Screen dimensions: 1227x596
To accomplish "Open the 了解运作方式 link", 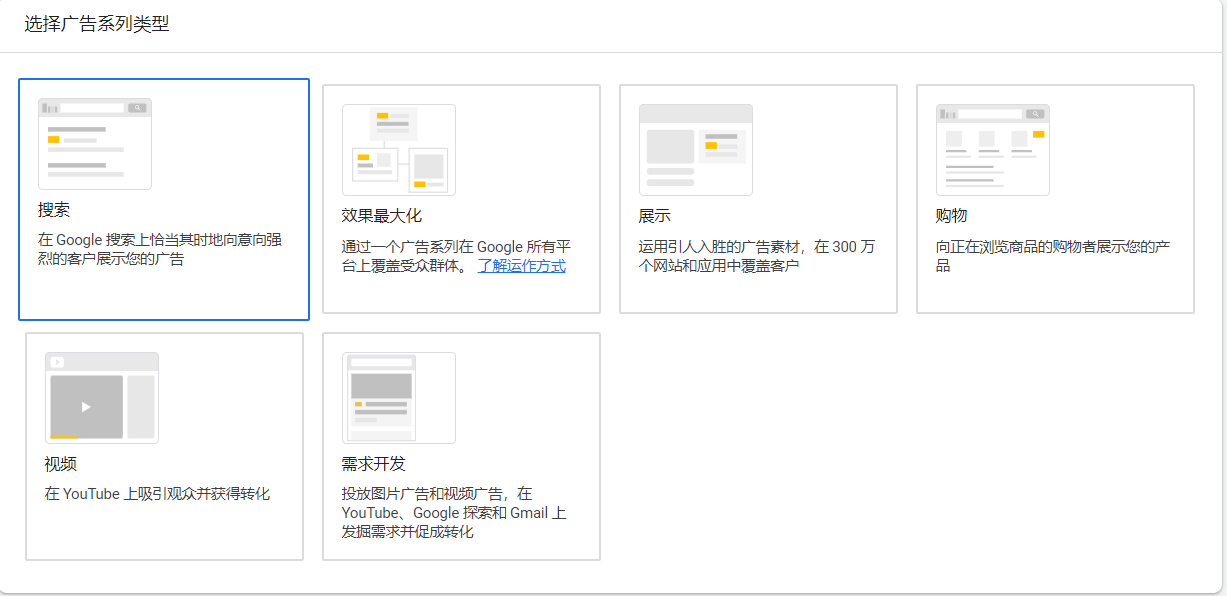I will coord(521,266).
